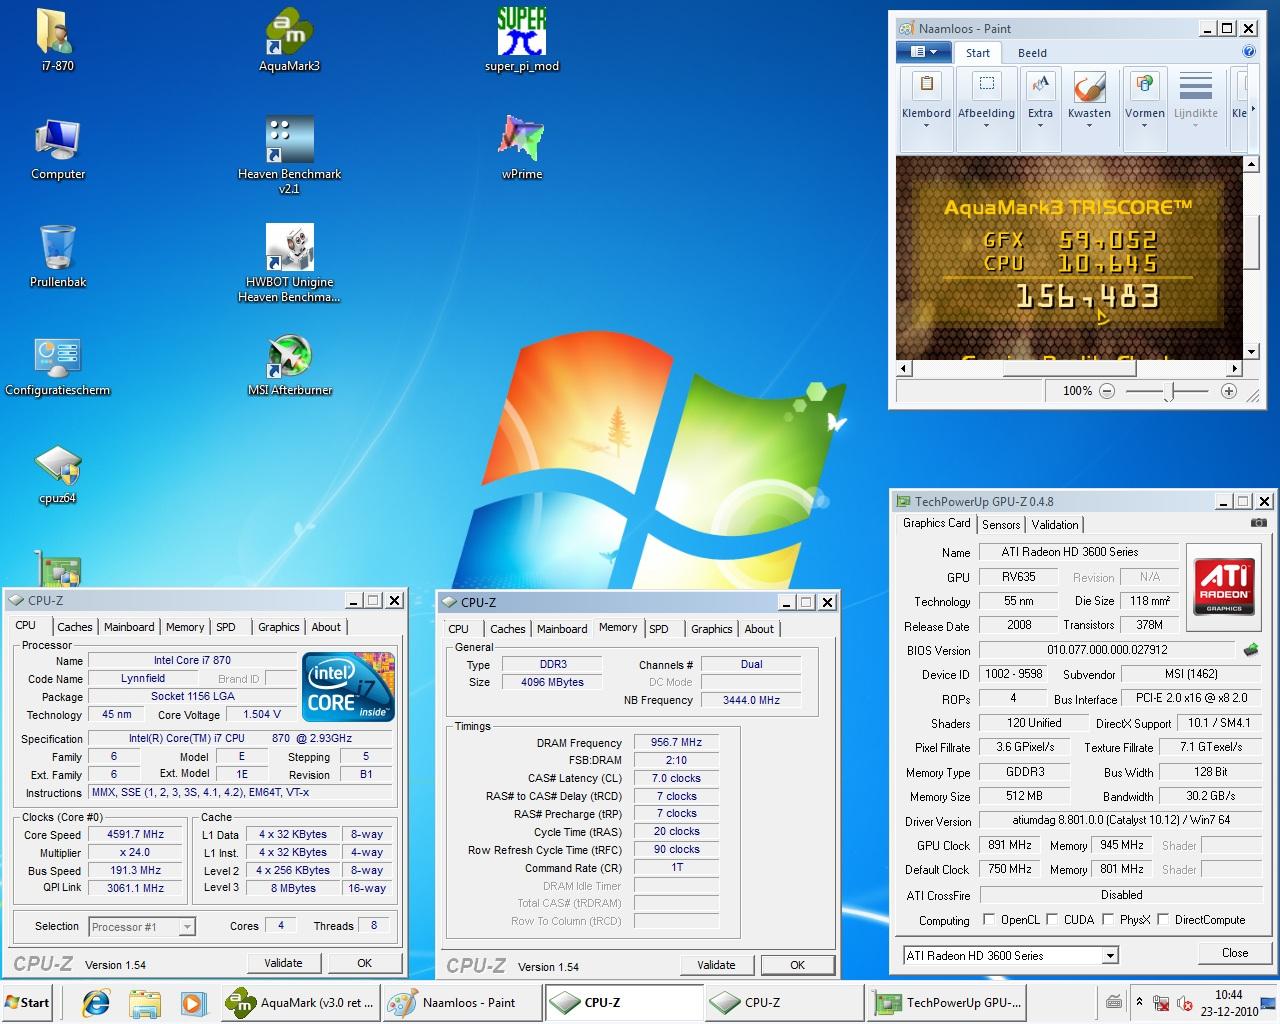Click Driver Version field in GPU-Z
The image size is (1280, 1024).
1120,821
